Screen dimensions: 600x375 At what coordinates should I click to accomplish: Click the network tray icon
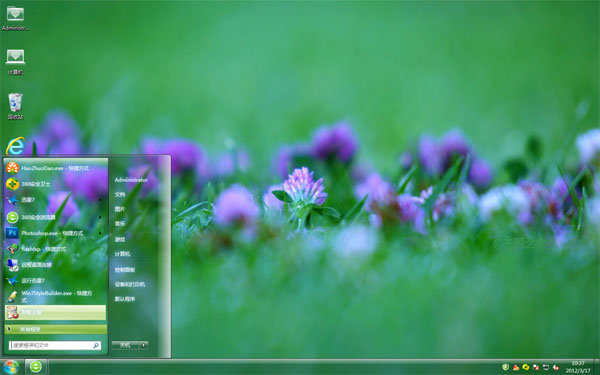546,367
